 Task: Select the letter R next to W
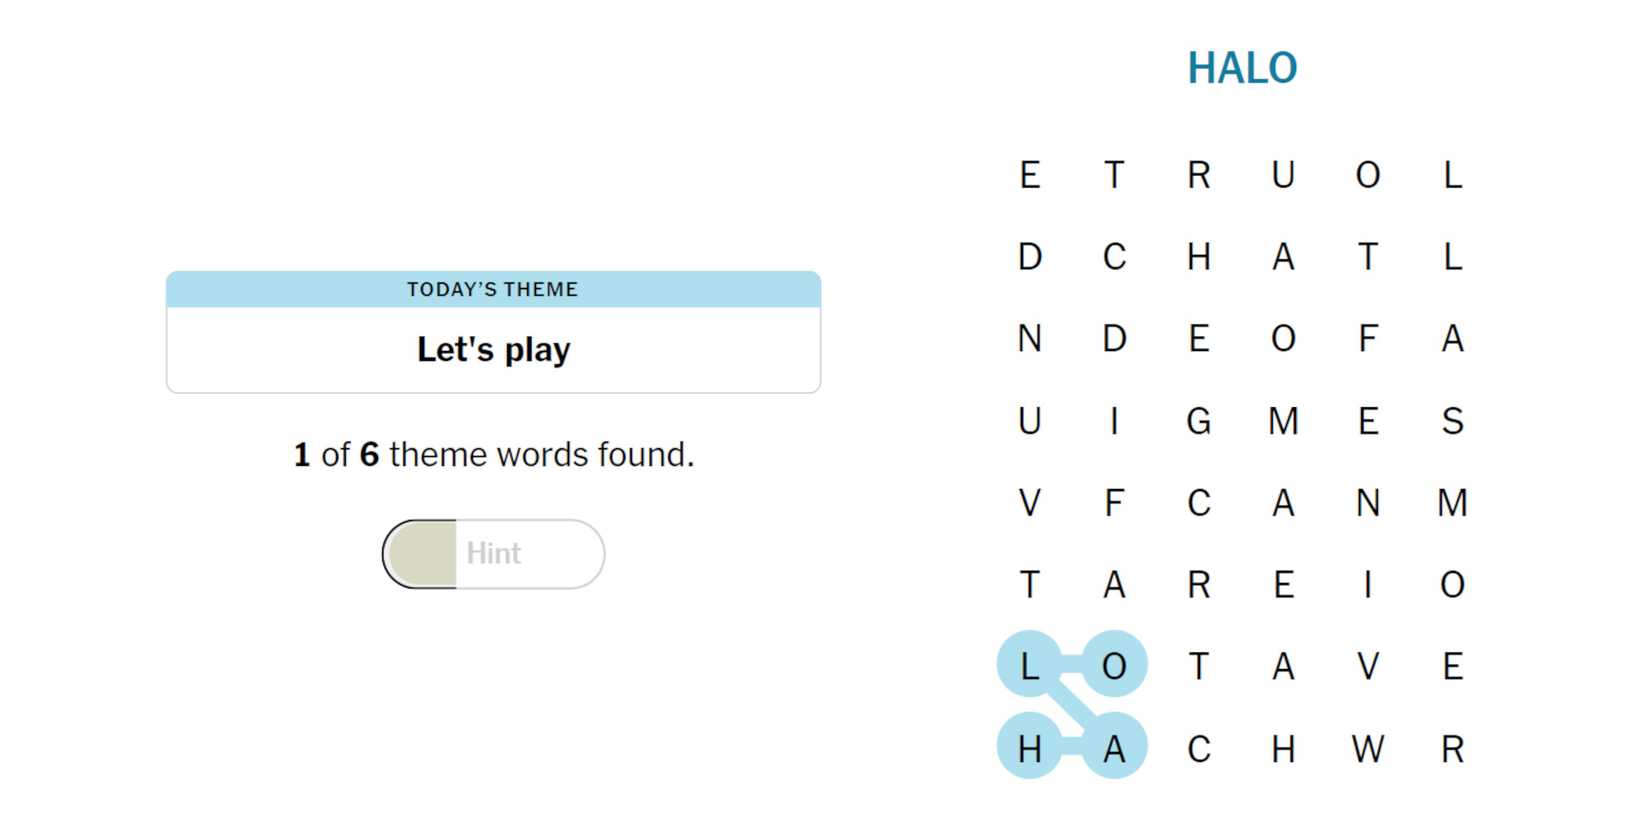tap(1452, 748)
